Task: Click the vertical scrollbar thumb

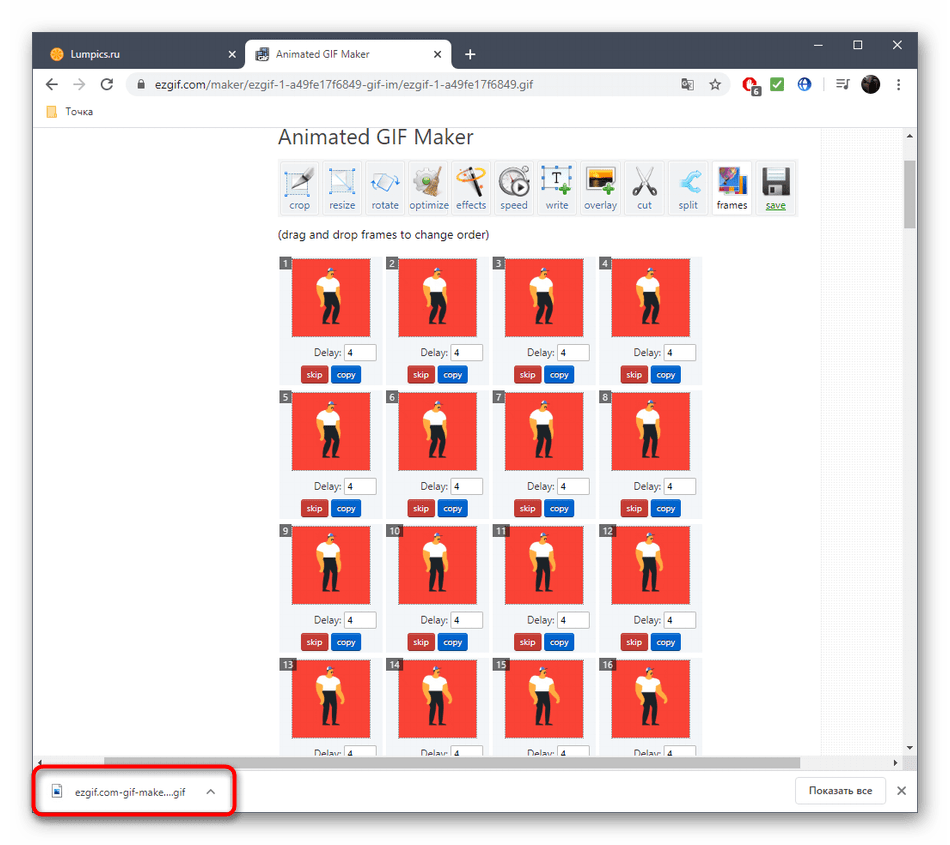Action: tap(909, 194)
